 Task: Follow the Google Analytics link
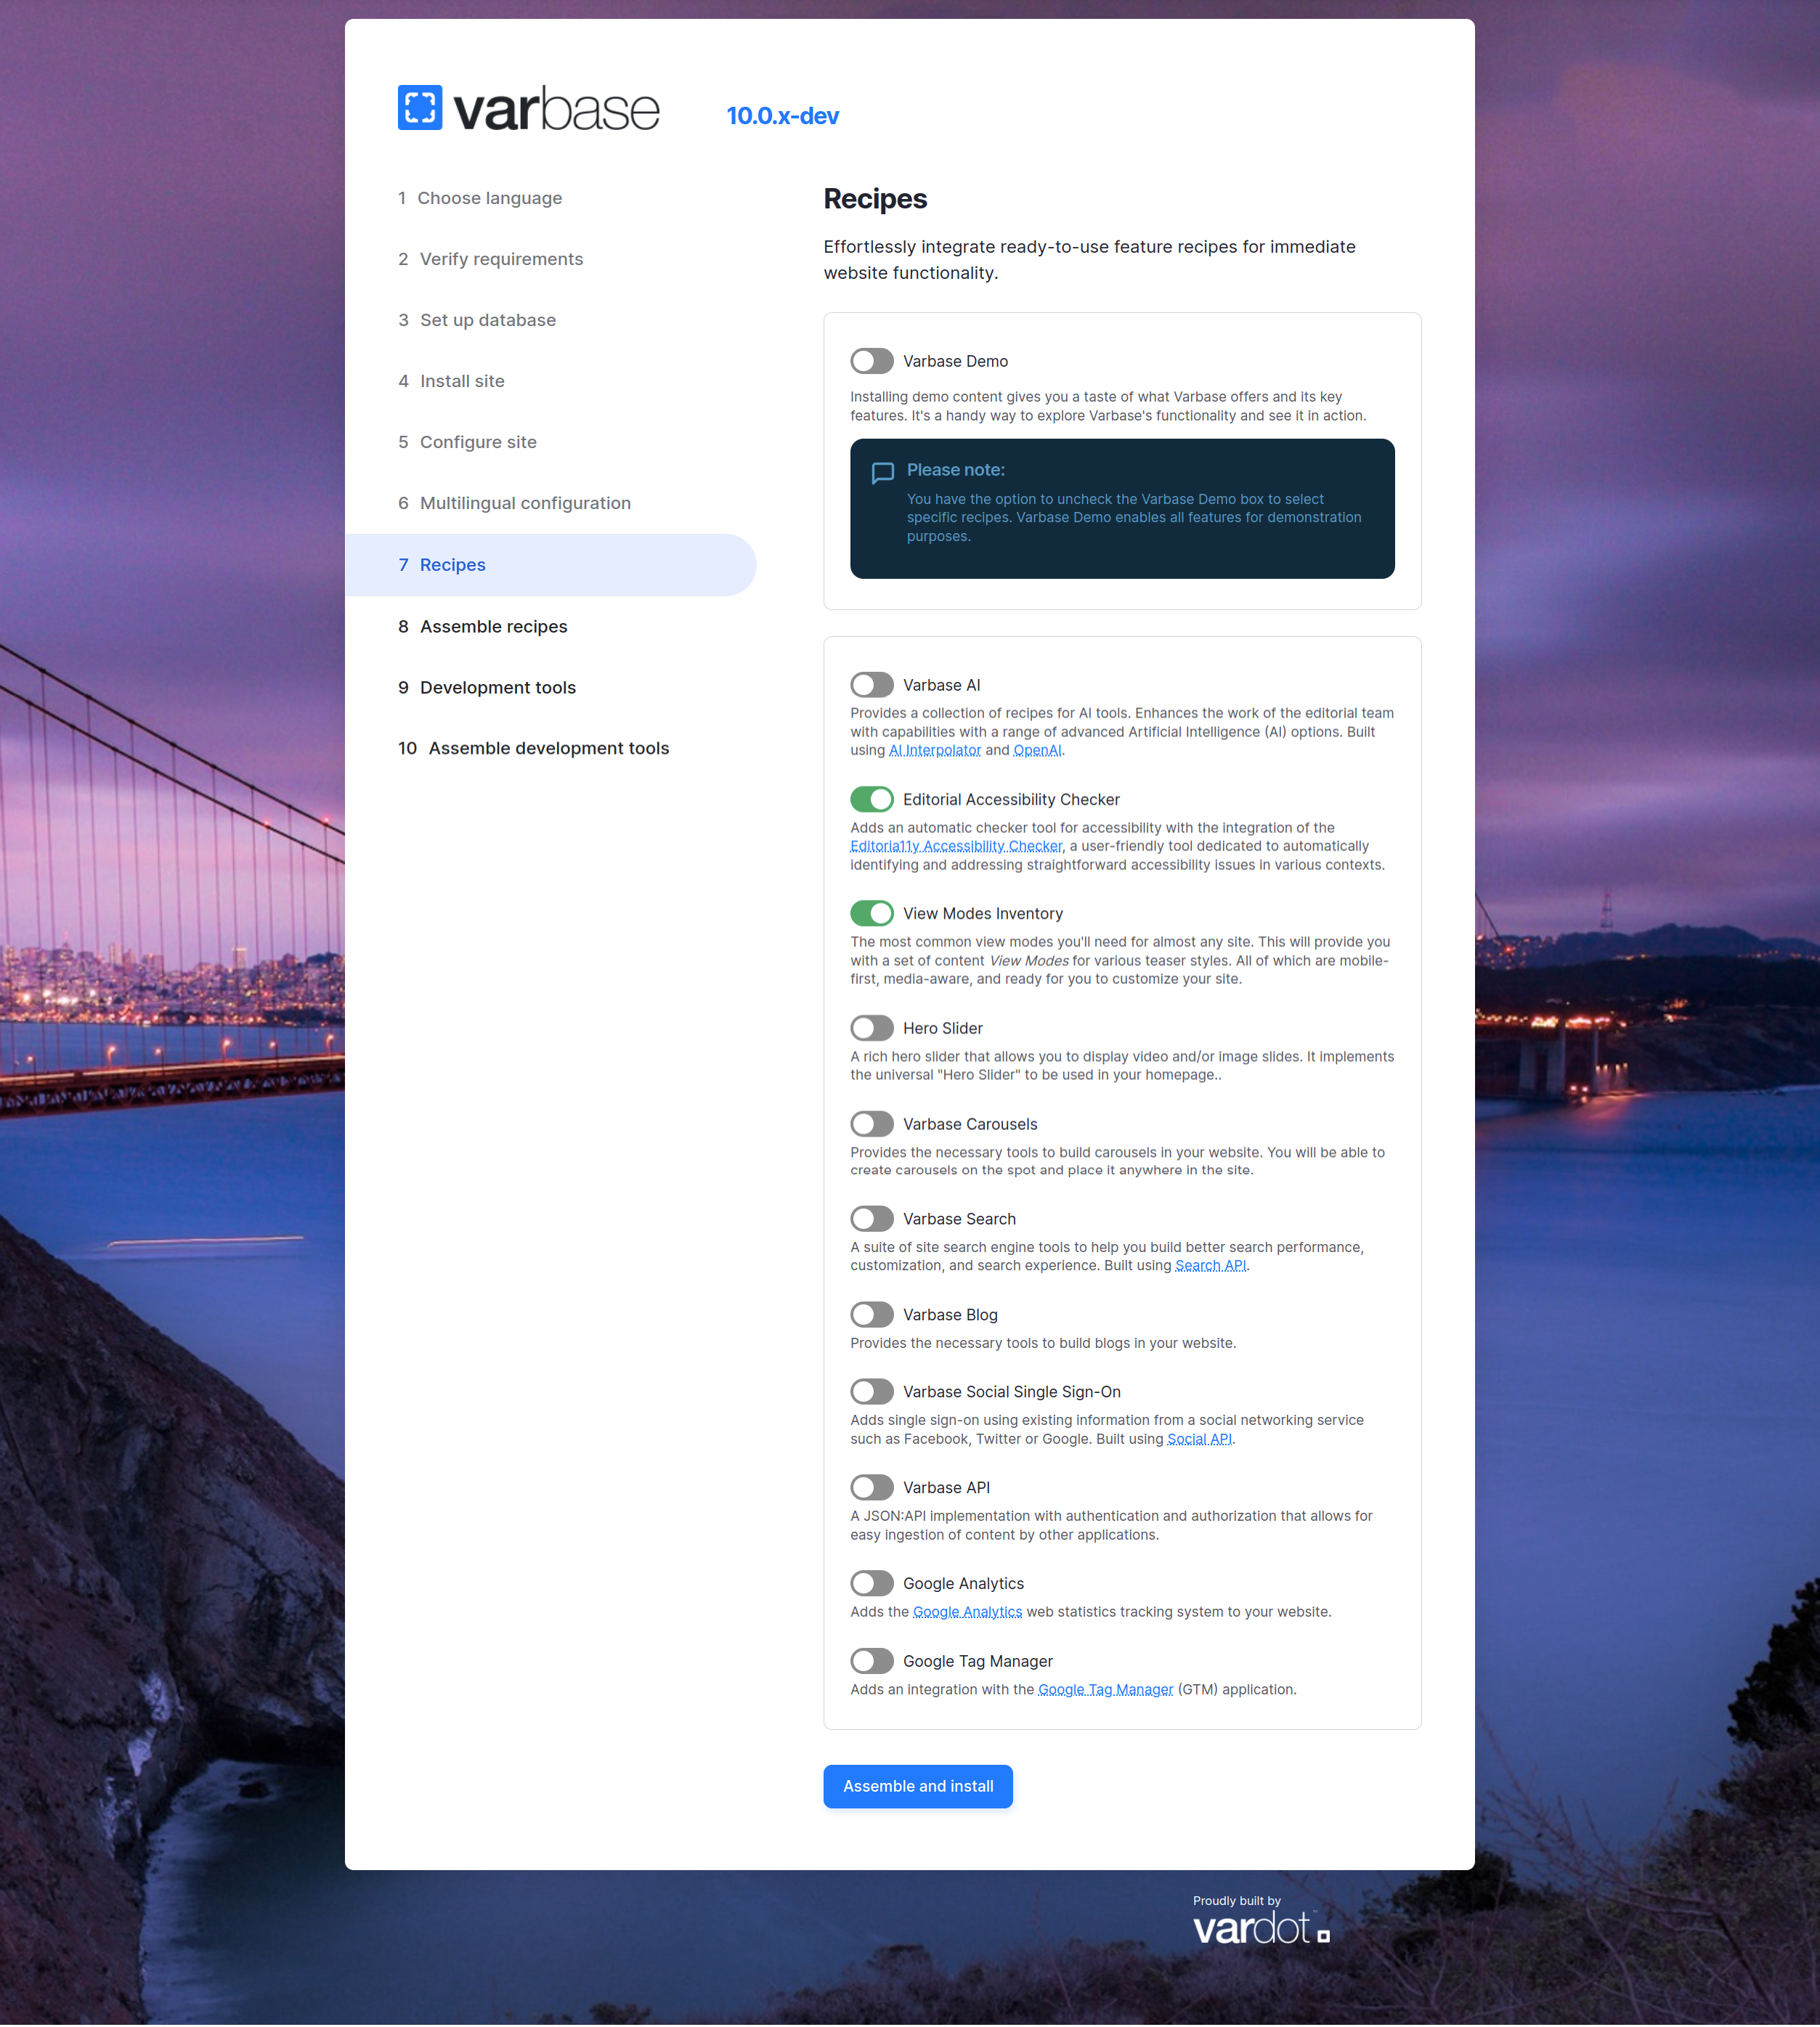coord(967,1612)
